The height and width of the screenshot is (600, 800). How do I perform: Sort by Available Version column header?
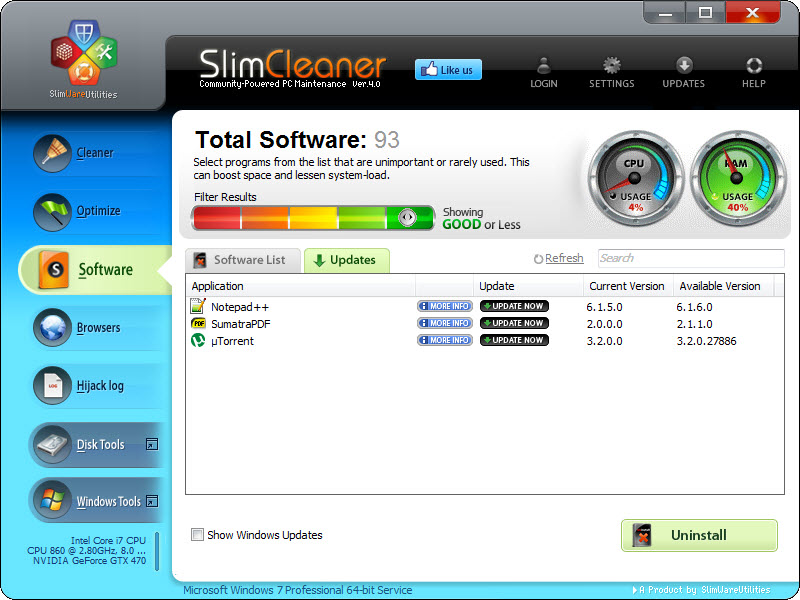coord(723,286)
